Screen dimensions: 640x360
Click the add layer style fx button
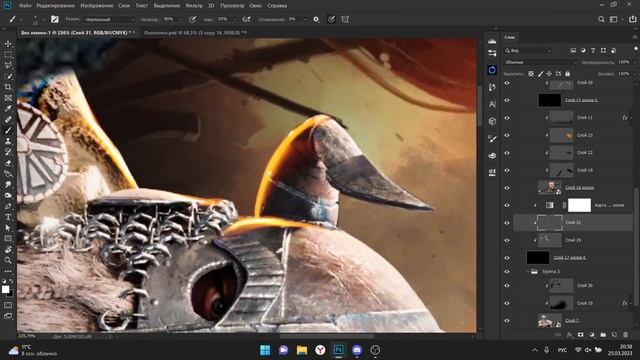[x=569, y=335]
